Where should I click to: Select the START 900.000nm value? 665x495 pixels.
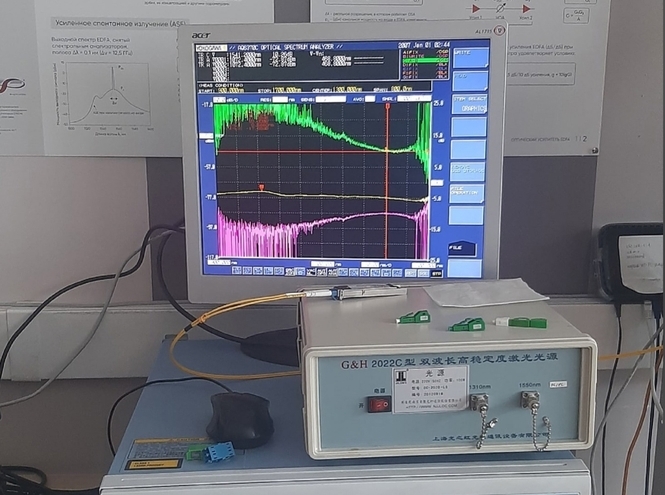pyautogui.click(x=231, y=90)
